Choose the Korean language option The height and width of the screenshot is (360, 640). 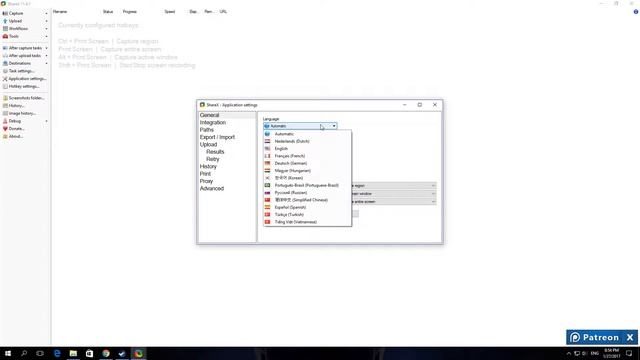pos(307,178)
